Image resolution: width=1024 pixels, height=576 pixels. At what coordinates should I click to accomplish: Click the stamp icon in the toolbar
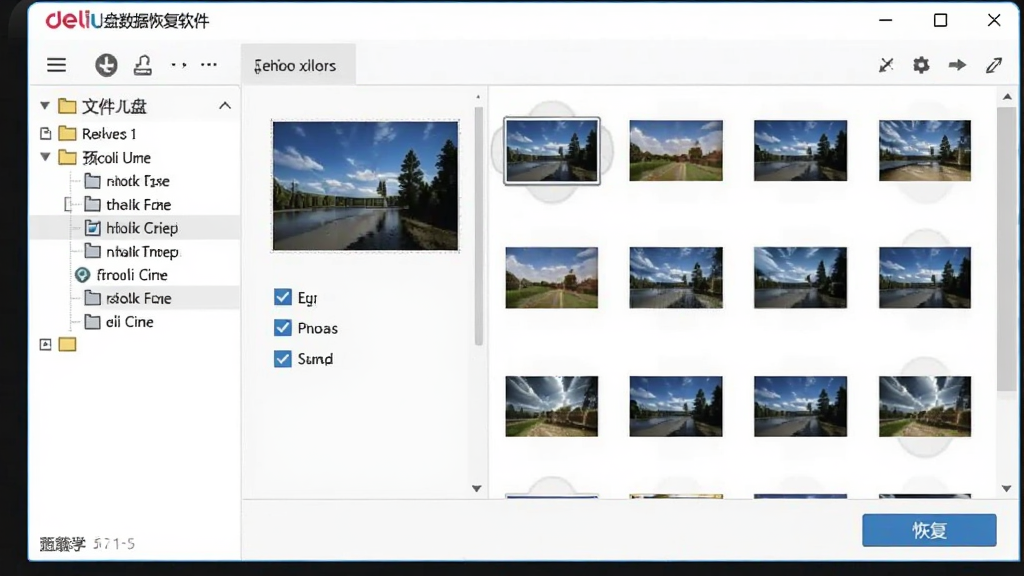click(x=143, y=65)
